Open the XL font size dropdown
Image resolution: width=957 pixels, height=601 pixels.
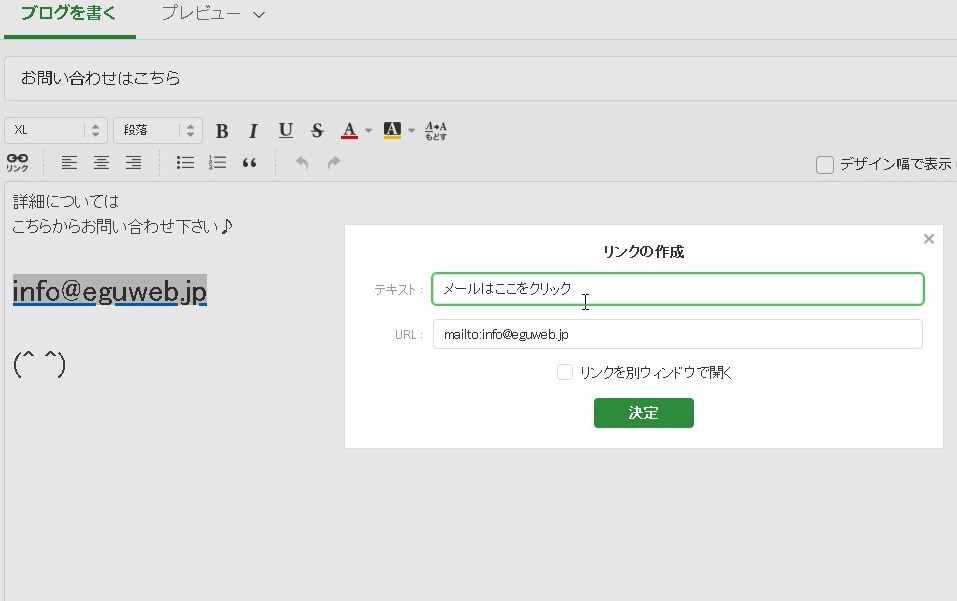(55, 131)
